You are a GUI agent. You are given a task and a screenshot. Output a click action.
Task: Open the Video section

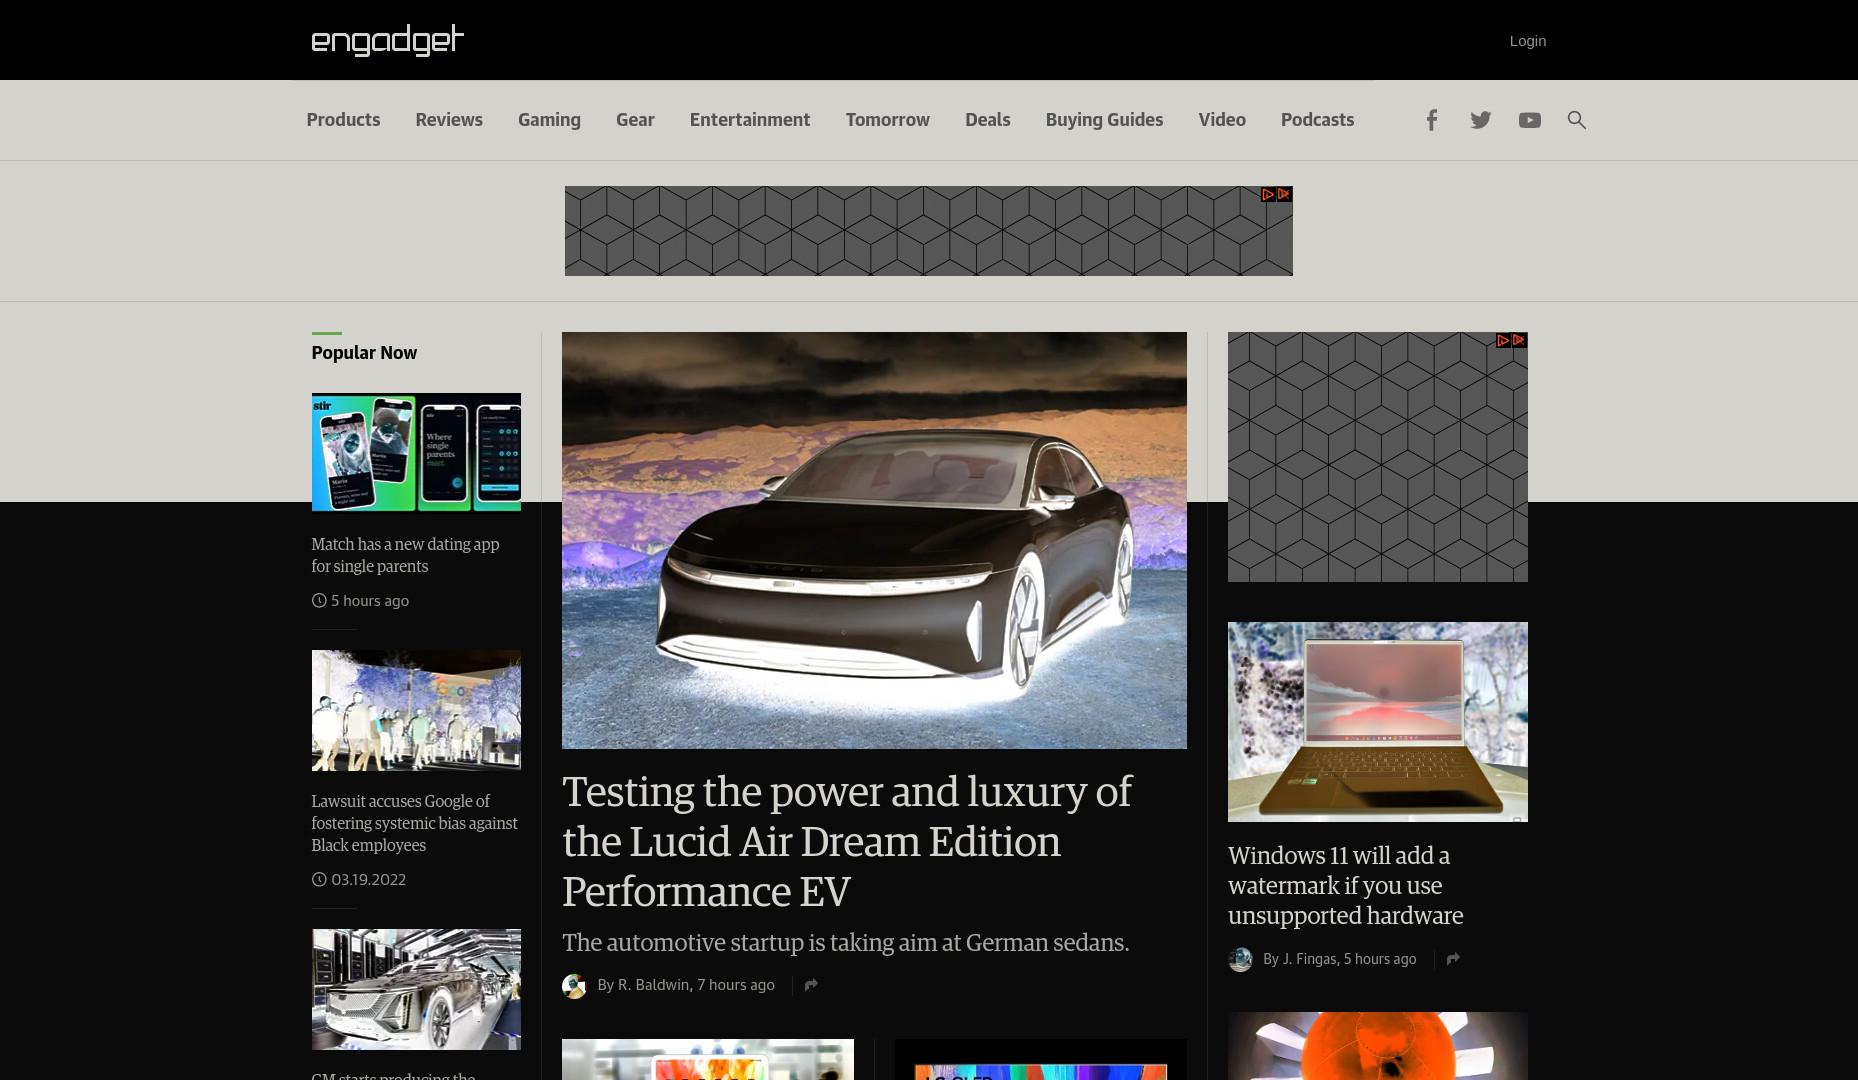1222,120
